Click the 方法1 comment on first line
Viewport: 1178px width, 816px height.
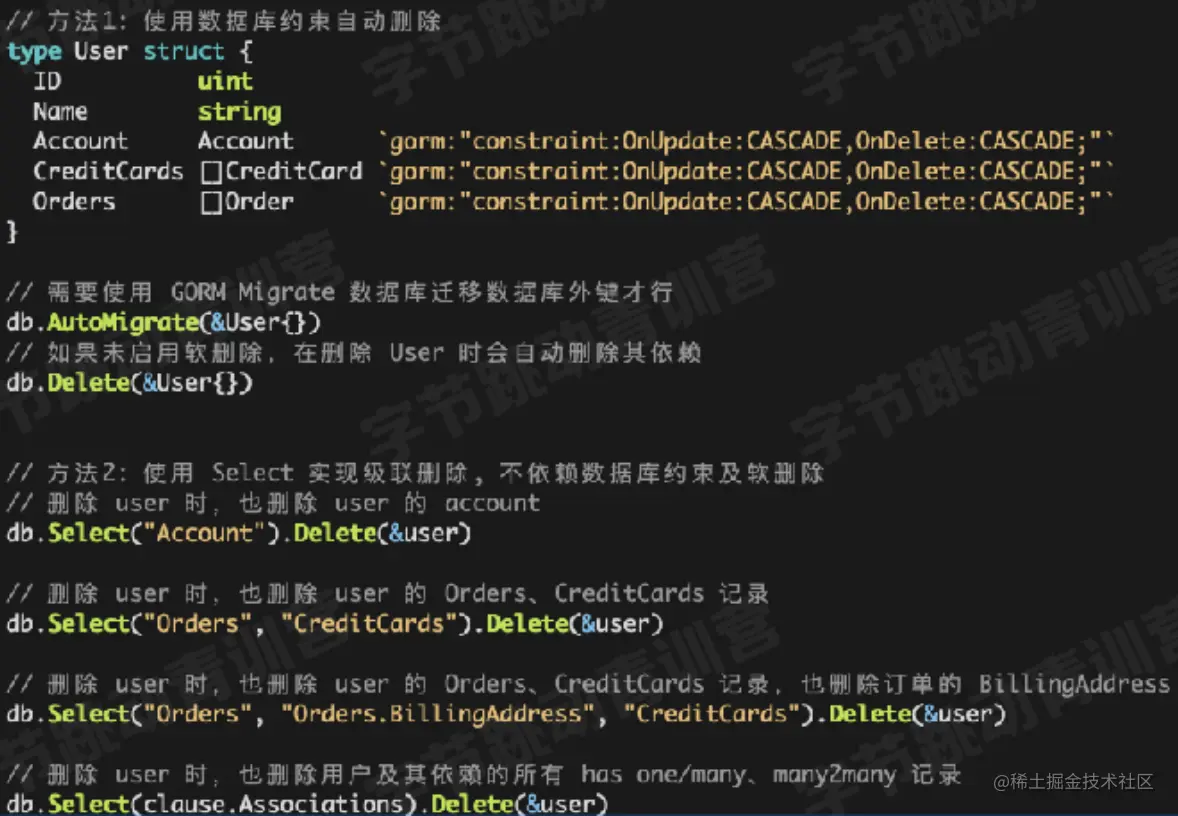click(224, 21)
